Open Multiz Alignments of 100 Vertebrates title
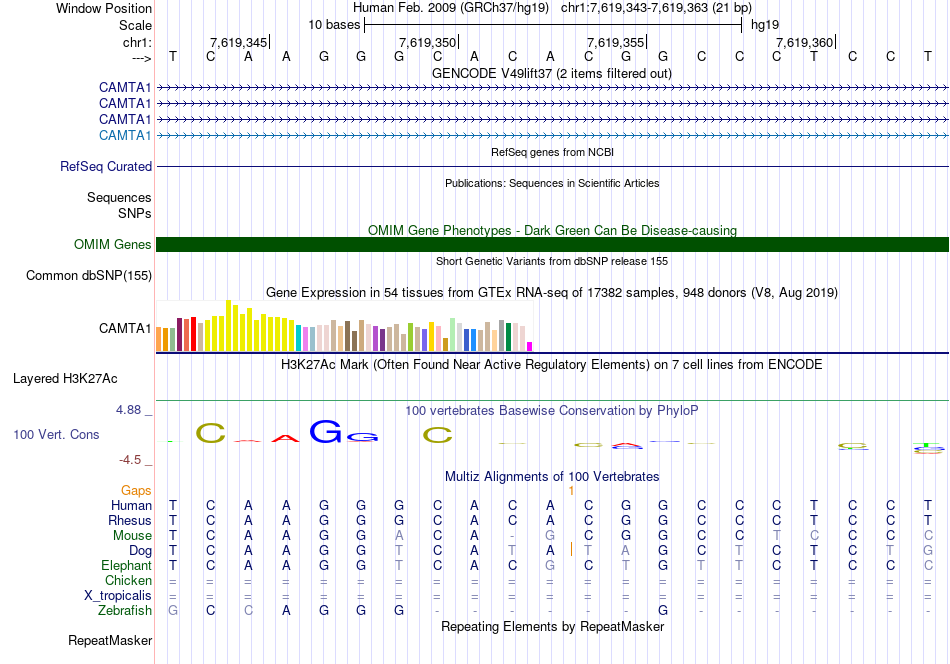The image size is (950, 664). pos(552,477)
